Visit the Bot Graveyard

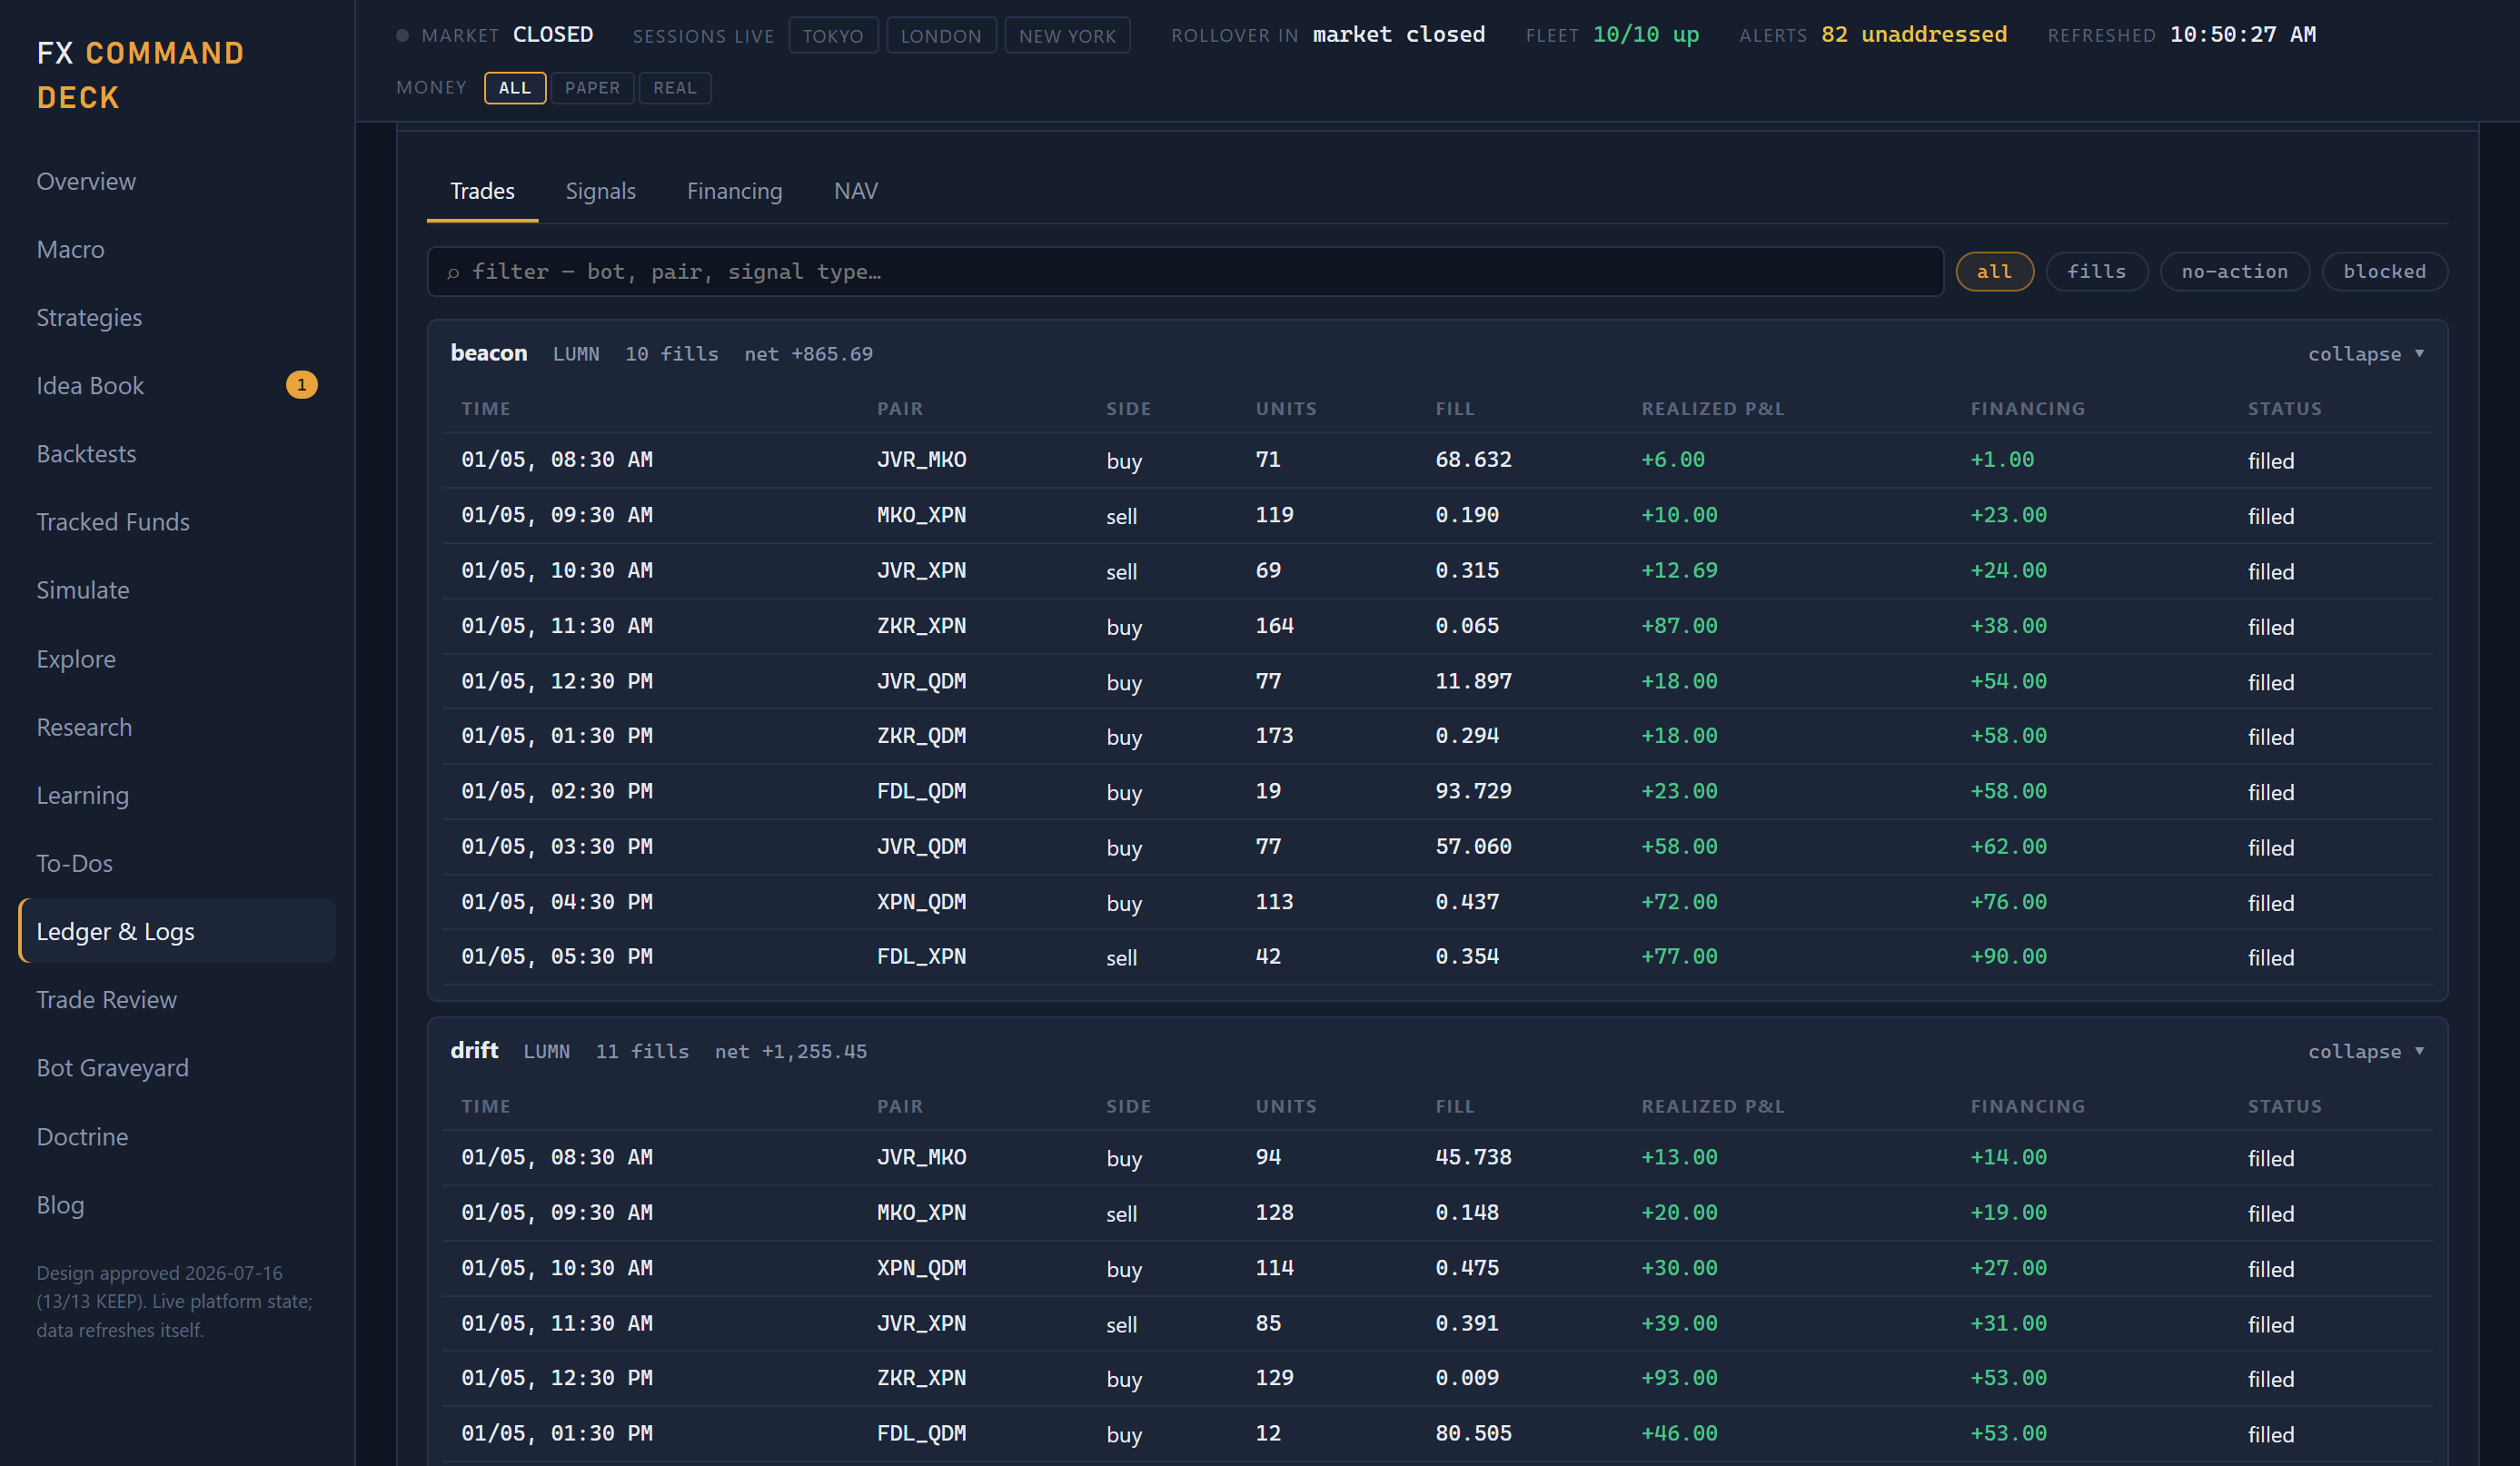[x=177, y=1068]
